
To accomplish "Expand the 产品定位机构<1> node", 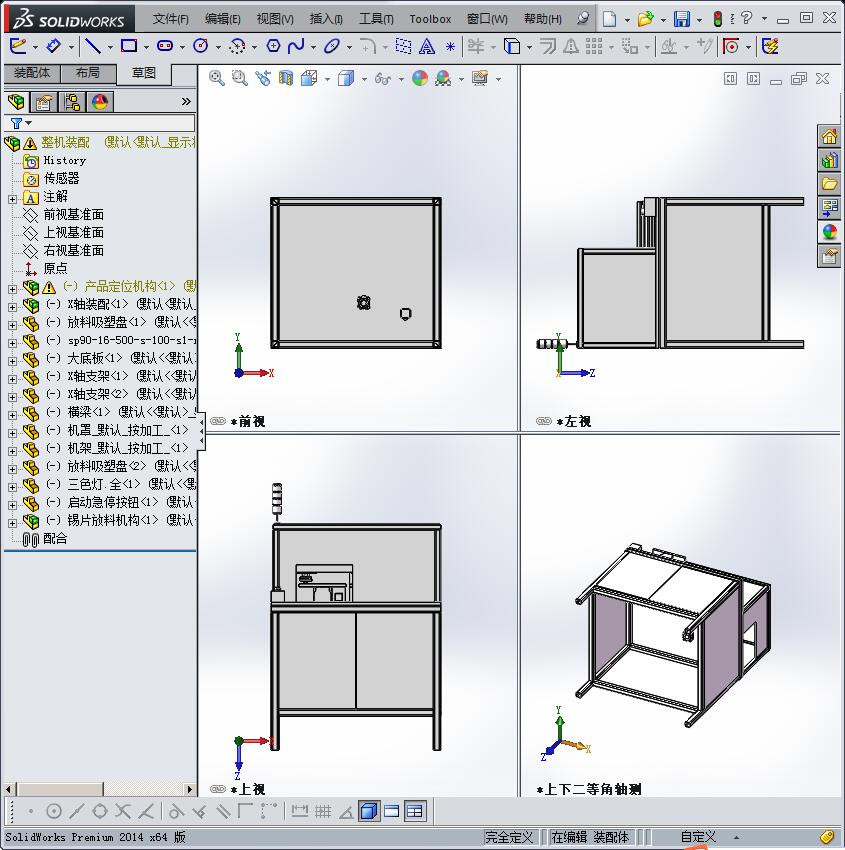I will (x=12, y=289).
